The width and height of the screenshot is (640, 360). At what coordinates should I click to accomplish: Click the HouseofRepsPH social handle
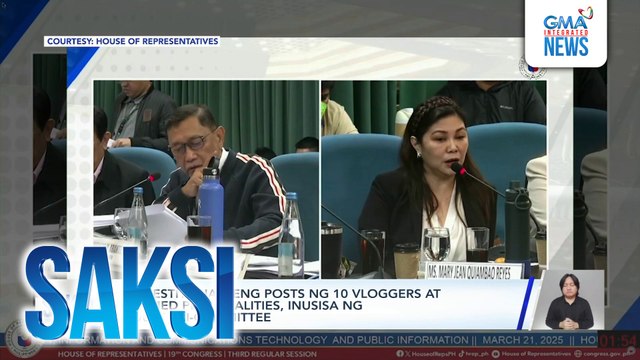(x=433, y=354)
